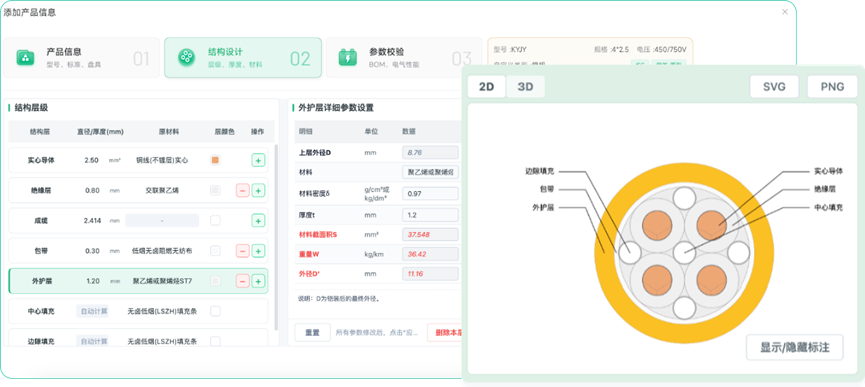The height and width of the screenshot is (387, 865).
Task: Switch preview to 2D view
Action: (487, 87)
